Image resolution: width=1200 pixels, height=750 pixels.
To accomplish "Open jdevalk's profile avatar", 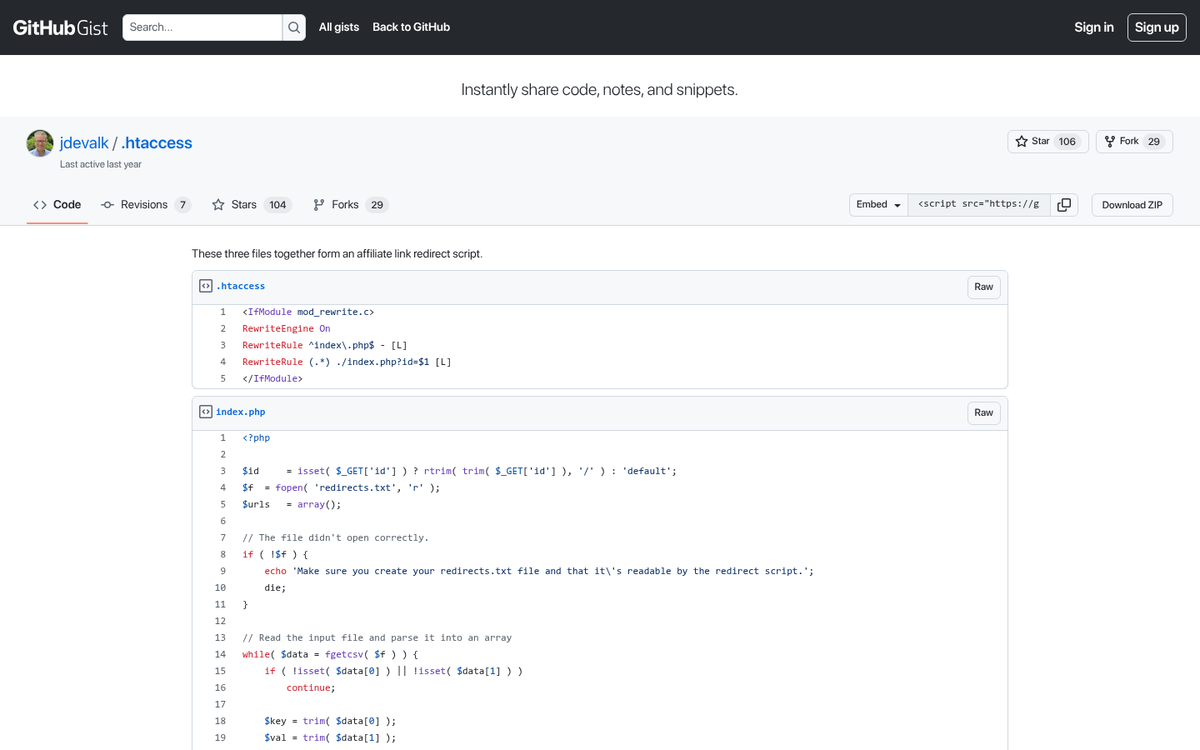I will [x=39, y=142].
